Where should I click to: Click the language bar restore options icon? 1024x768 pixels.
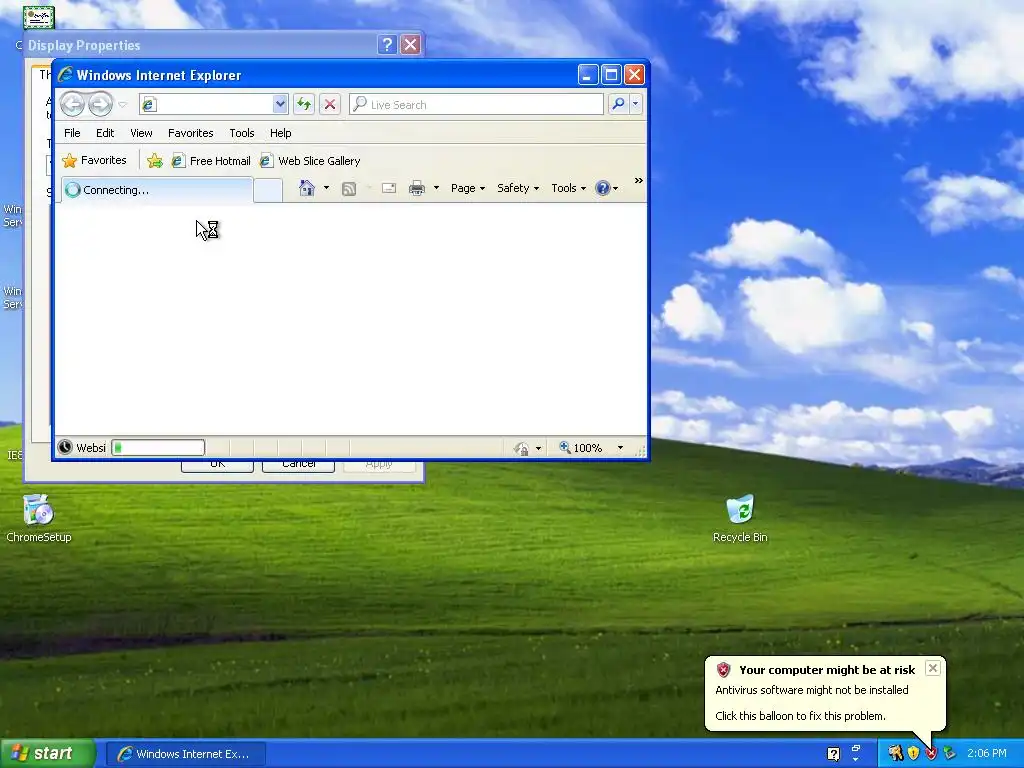(x=856, y=748)
